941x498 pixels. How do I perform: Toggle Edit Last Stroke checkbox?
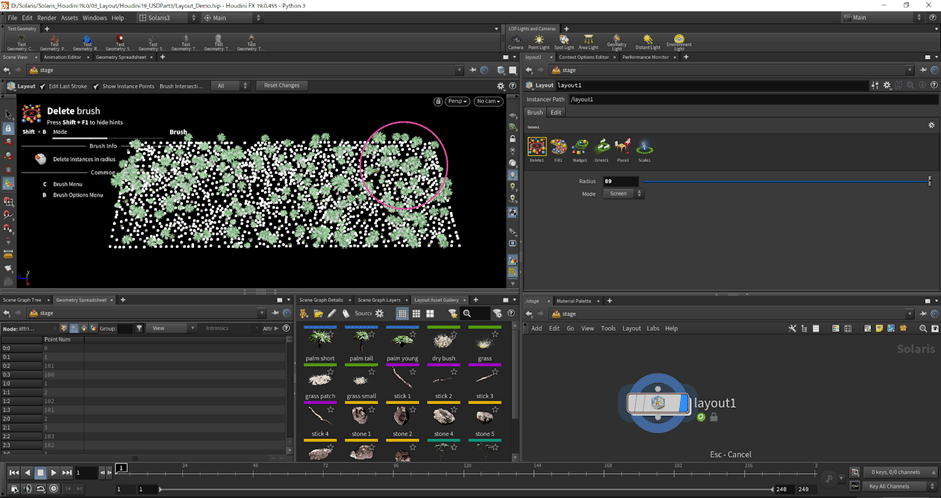[x=43, y=86]
